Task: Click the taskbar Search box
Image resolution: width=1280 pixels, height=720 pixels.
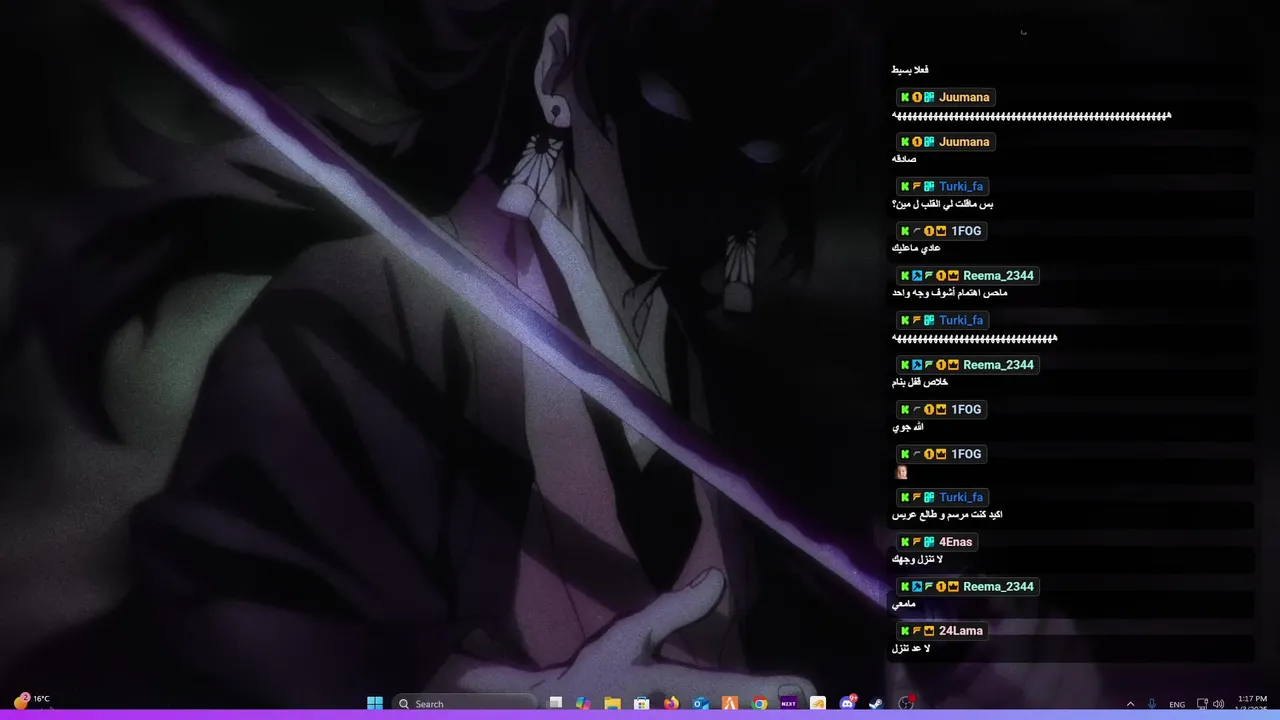Action: [464, 703]
